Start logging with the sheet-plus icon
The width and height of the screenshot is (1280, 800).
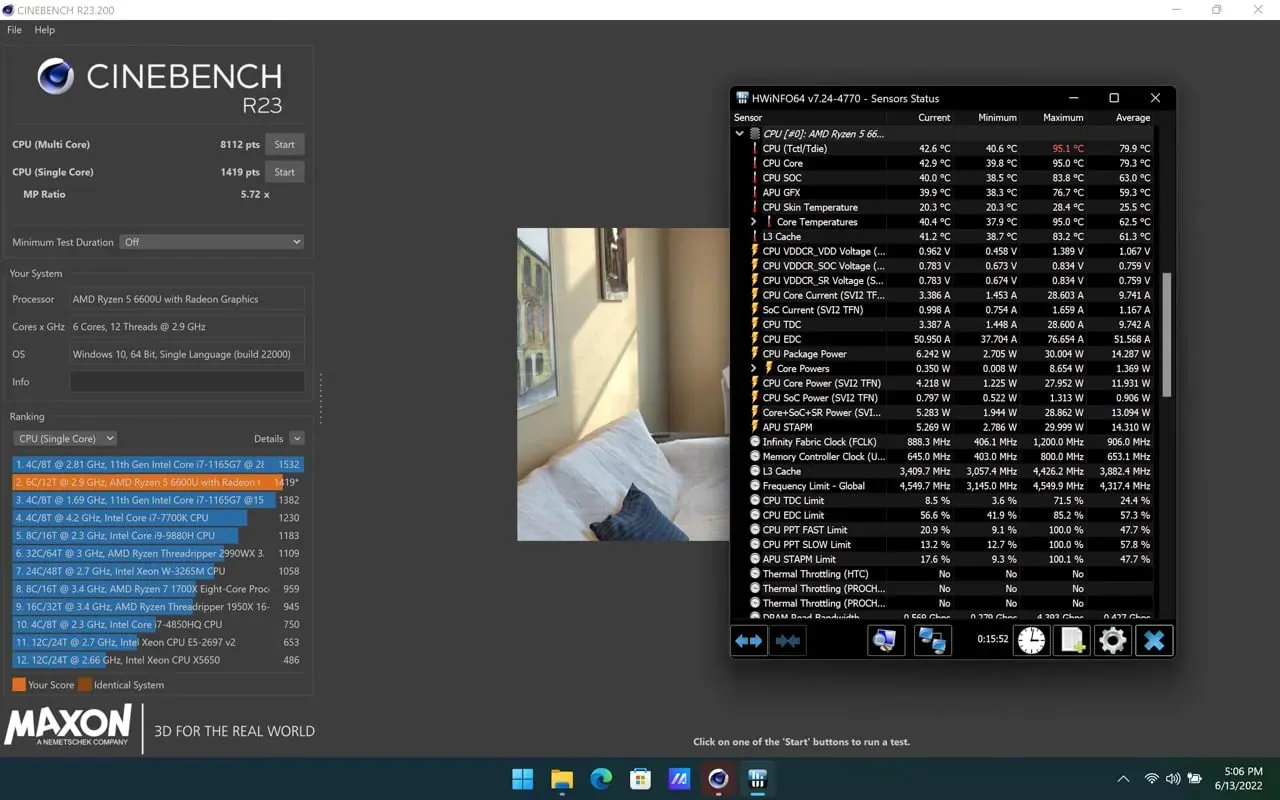1072,641
